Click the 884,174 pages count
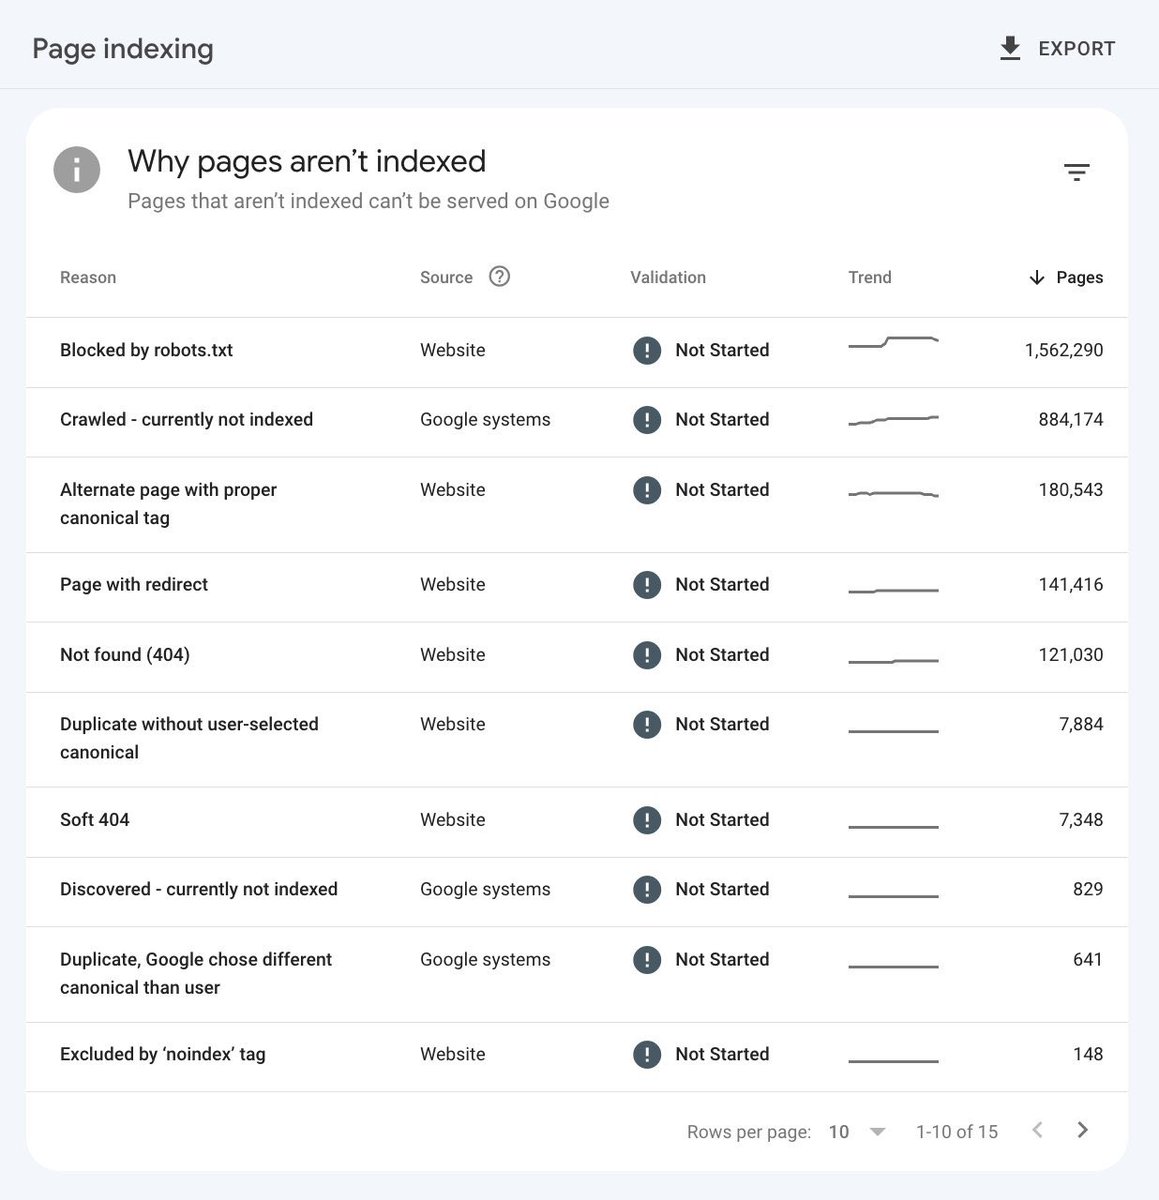 pyautogui.click(x=1071, y=420)
